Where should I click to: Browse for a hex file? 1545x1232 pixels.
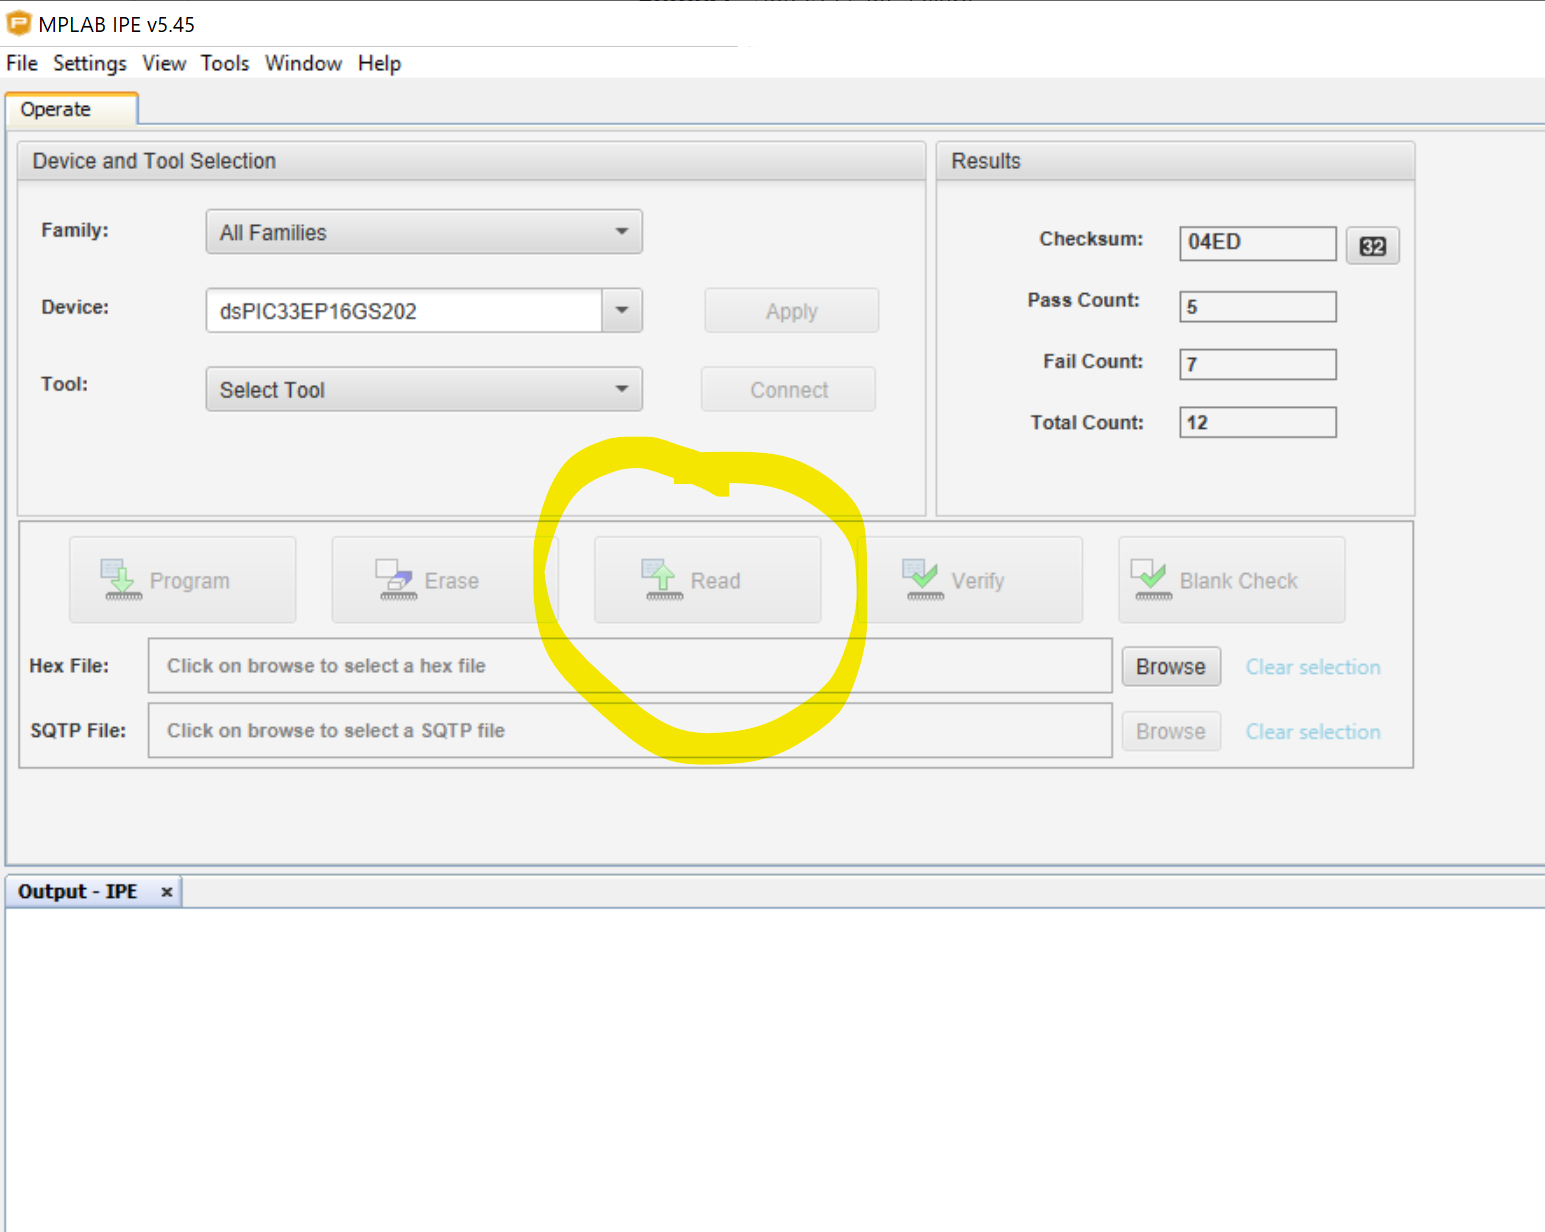1171,666
